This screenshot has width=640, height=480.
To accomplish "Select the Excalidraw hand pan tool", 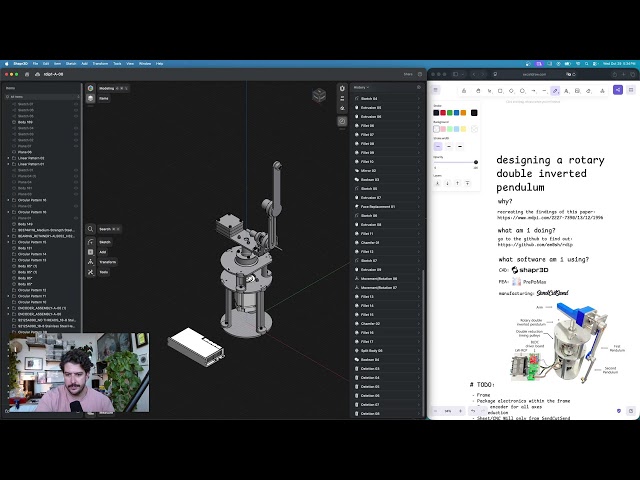I will pyautogui.click(x=478, y=91).
